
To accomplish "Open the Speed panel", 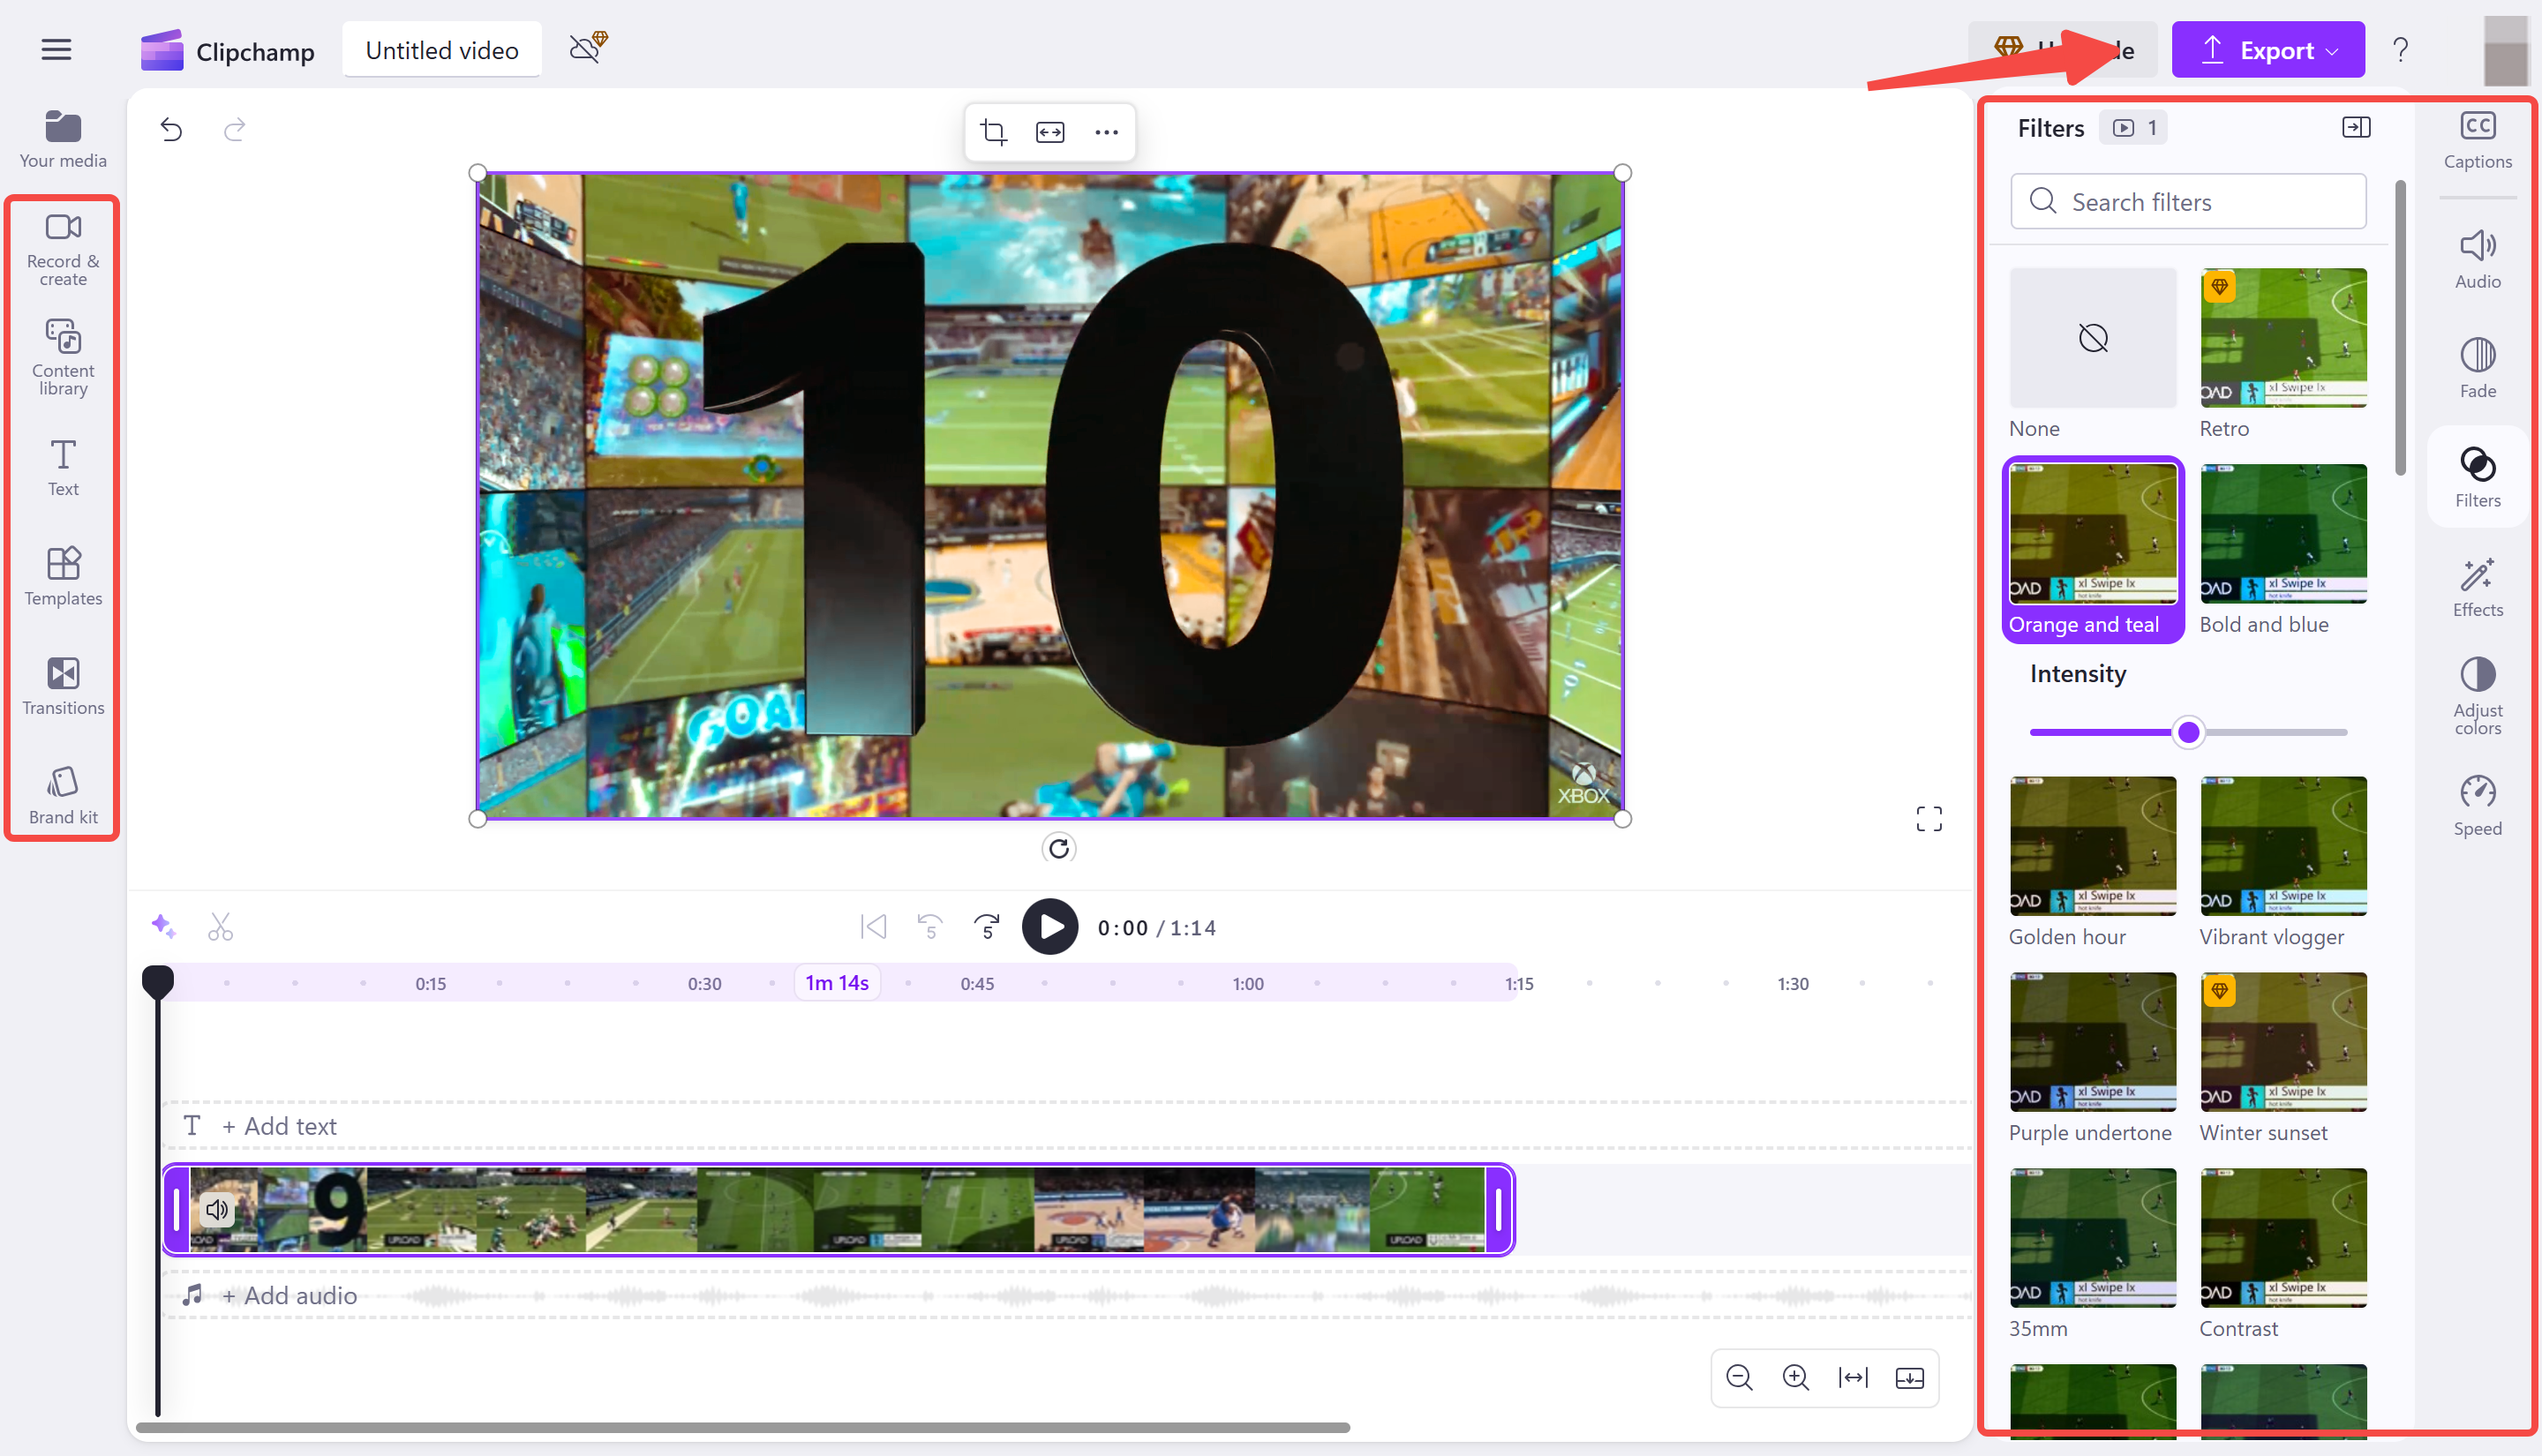I will pos(2478,806).
